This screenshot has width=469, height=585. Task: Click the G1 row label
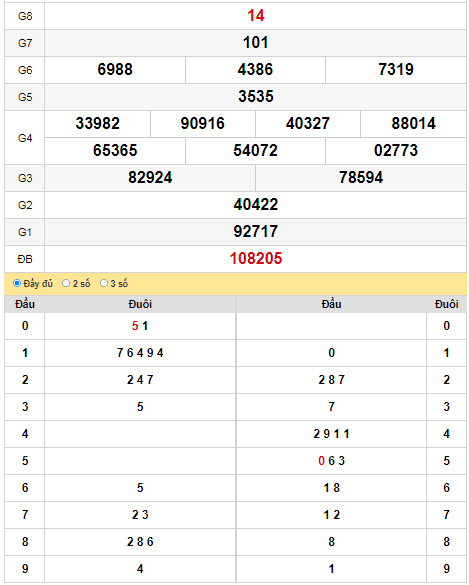[25, 232]
